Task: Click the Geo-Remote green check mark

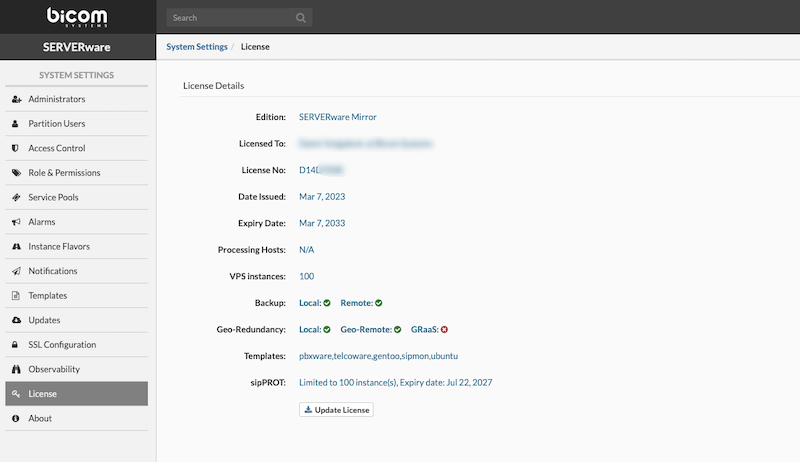Action: (x=397, y=329)
